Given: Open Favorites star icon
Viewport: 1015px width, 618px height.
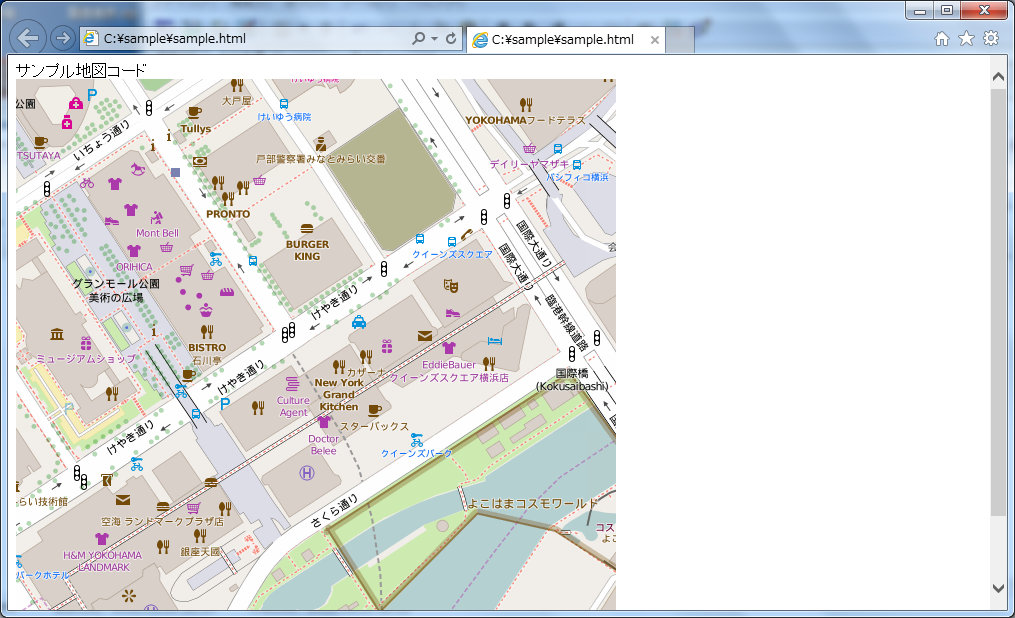Looking at the screenshot, I should coord(966,38).
